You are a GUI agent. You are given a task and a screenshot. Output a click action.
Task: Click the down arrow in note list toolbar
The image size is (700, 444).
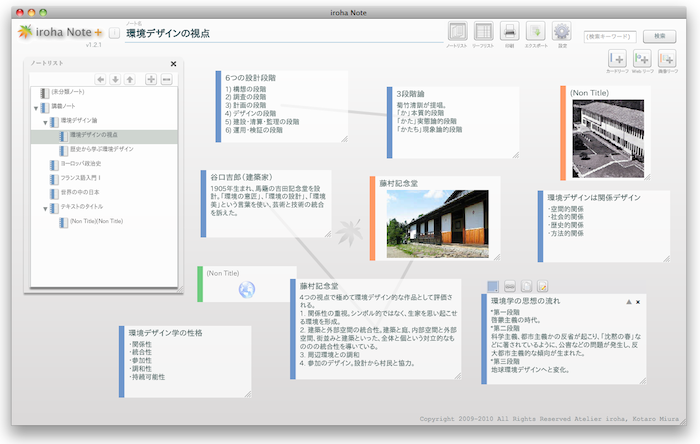coord(115,79)
